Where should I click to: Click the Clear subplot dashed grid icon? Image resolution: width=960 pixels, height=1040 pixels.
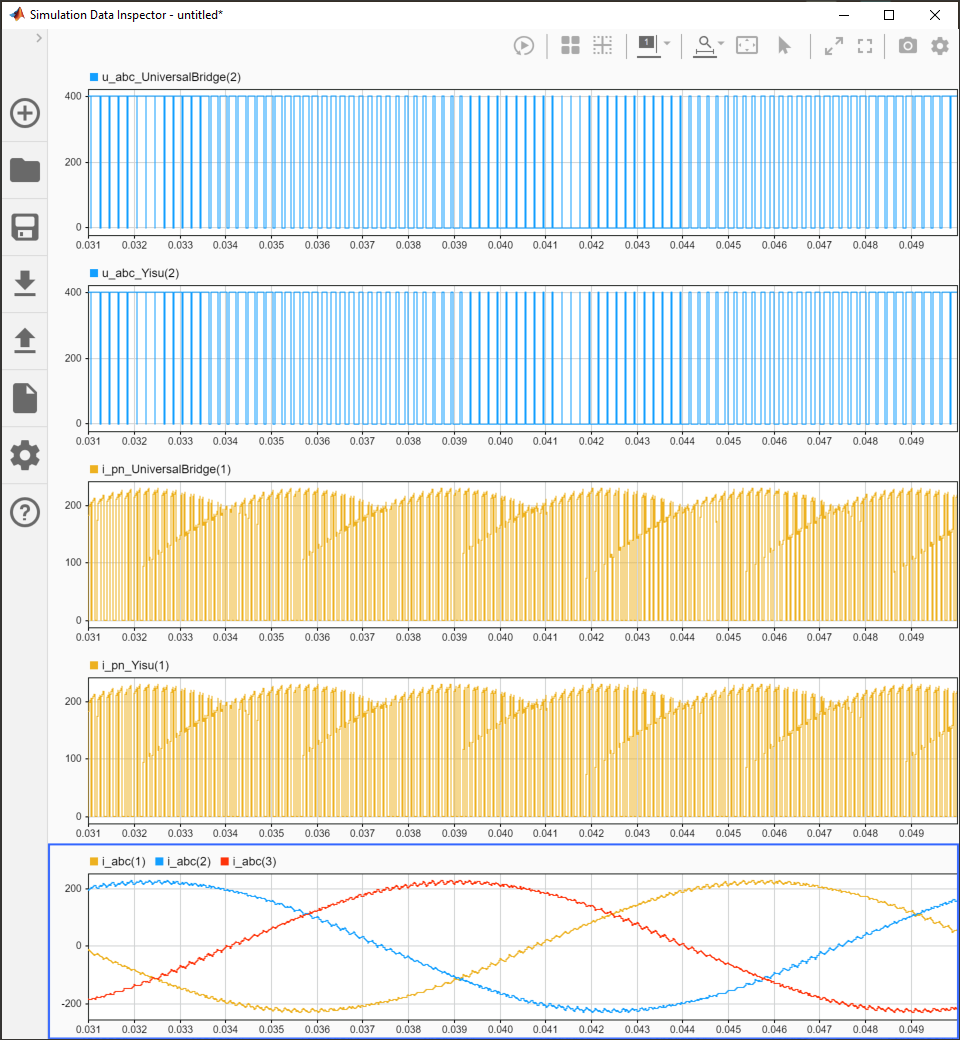[602, 45]
